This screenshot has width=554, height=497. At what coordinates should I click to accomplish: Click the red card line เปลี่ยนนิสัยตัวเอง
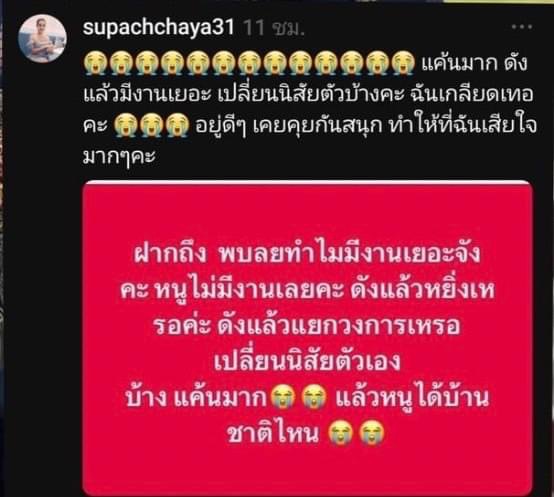pyautogui.click(x=307, y=361)
